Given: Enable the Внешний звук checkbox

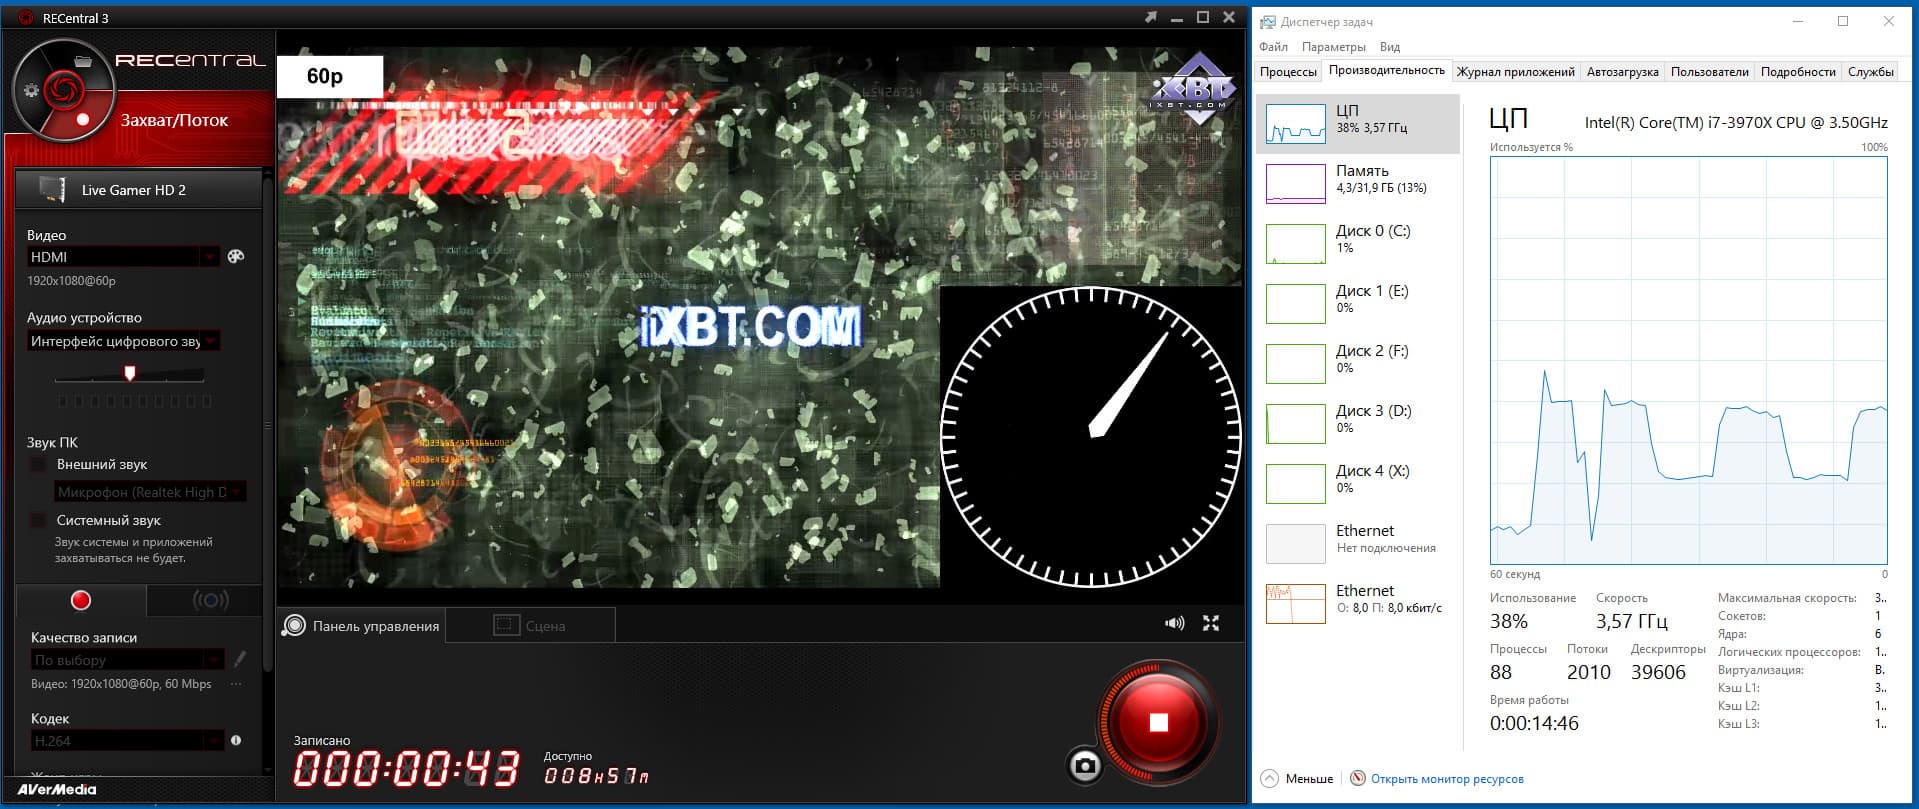Looking at the screenshot, I should tap(38, 465).
